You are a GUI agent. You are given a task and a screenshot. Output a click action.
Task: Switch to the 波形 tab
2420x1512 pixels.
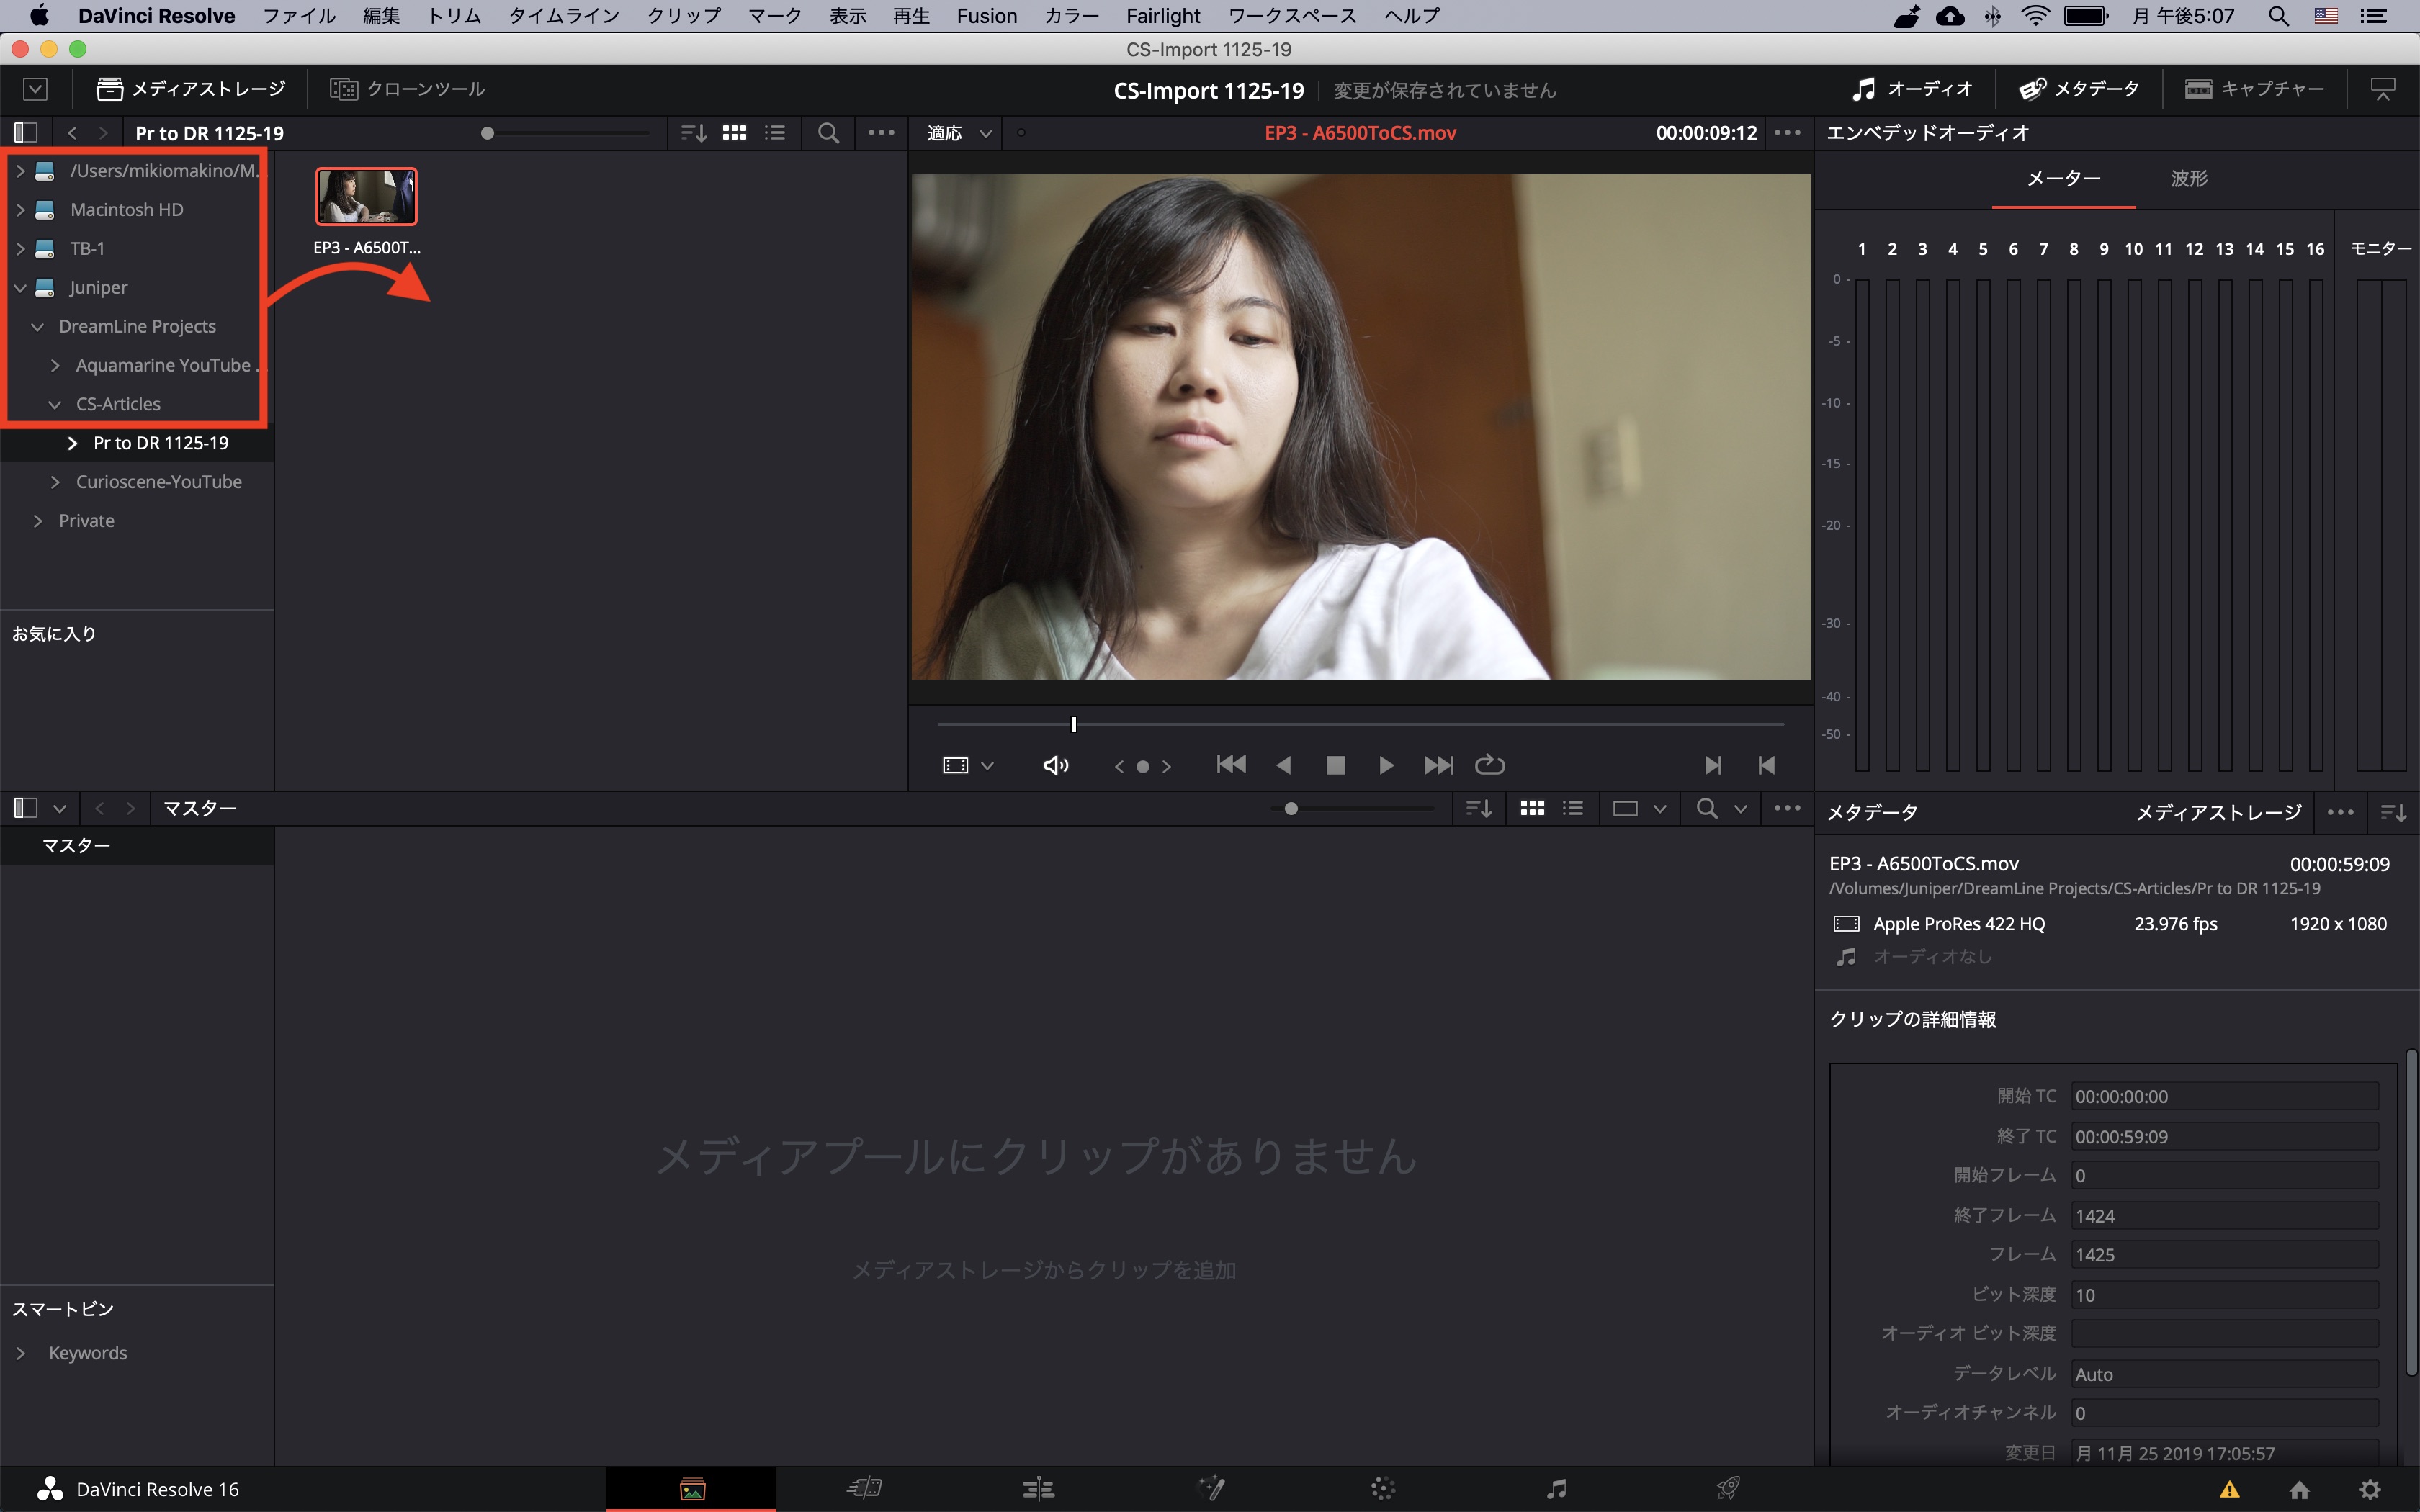2189,179
